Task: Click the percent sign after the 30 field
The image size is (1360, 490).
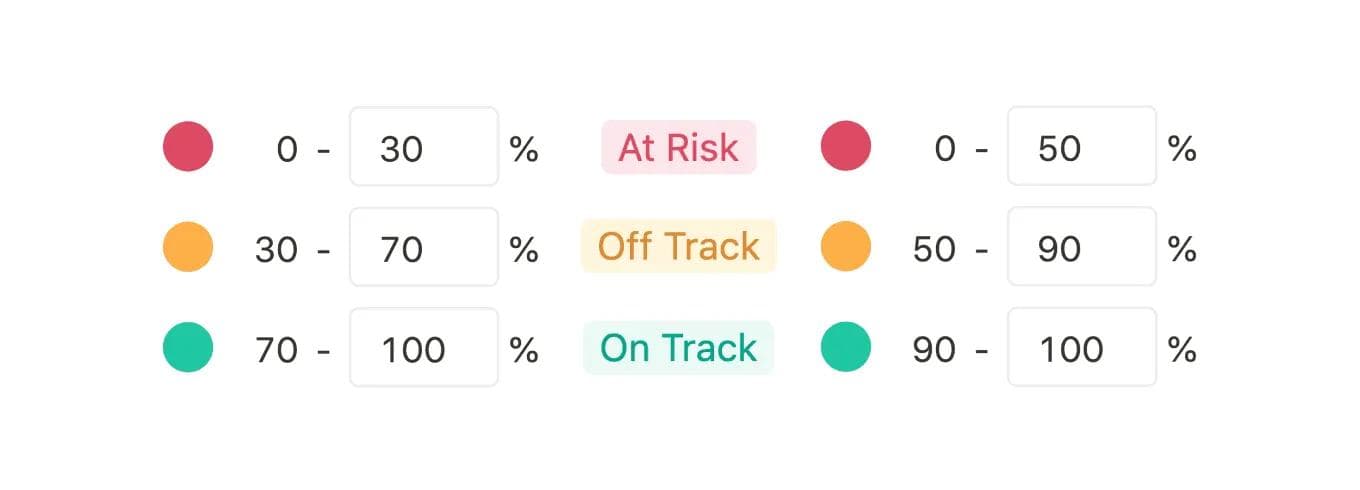Action: click(524, 149)
